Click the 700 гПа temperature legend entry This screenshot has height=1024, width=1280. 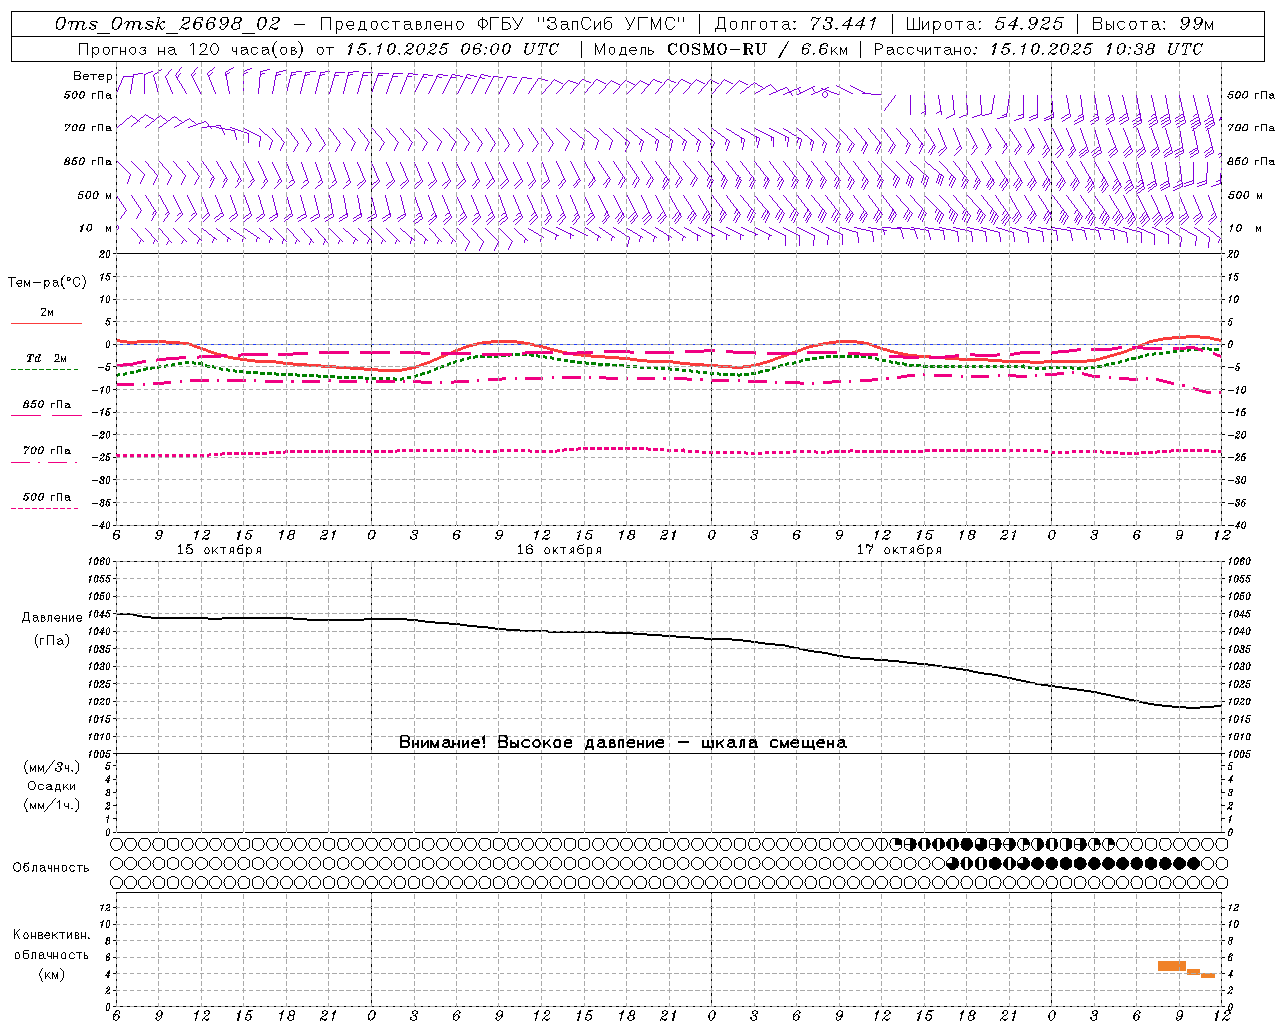(x=47, y=450)
